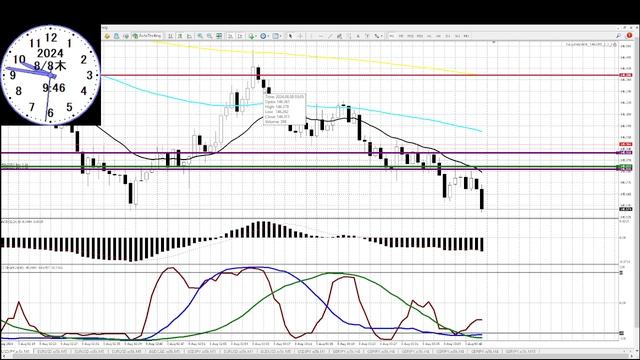
Task: Select the Trendline drawing tool
Action: point(330,36)
